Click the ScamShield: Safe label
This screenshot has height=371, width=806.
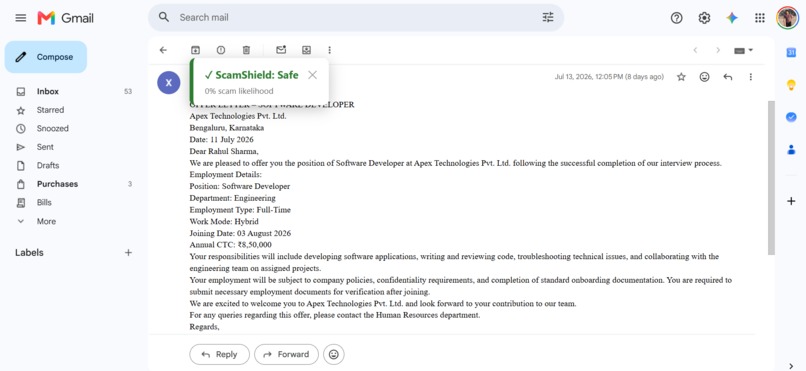(x=251, y=75)
